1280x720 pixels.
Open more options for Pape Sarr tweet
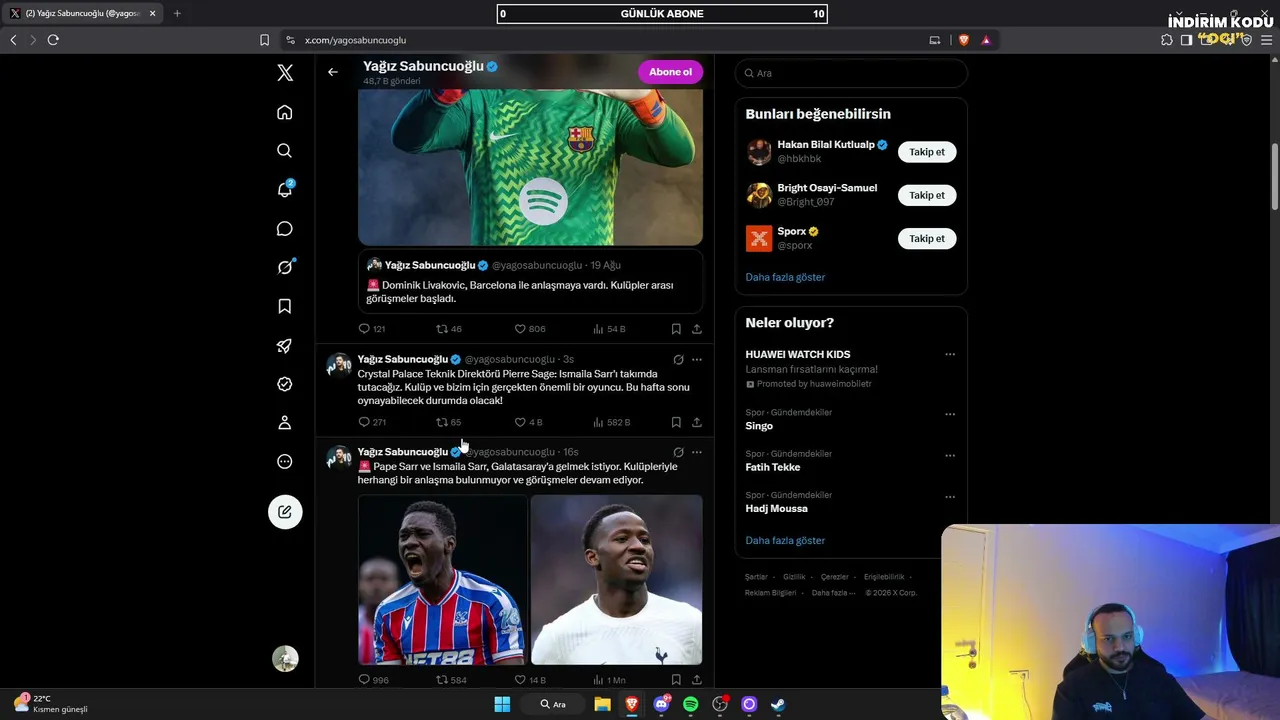(x=697, y=452)
